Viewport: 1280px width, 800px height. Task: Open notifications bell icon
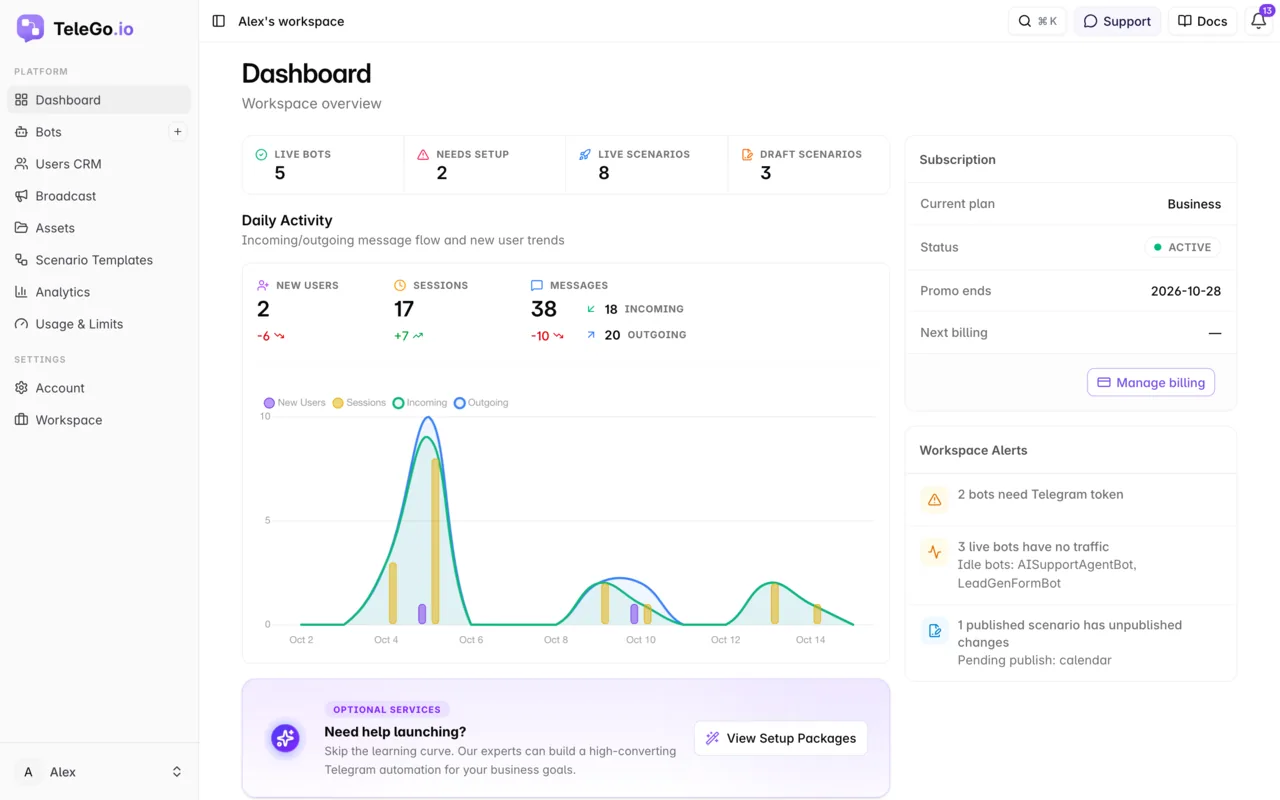coord(1259,21)
